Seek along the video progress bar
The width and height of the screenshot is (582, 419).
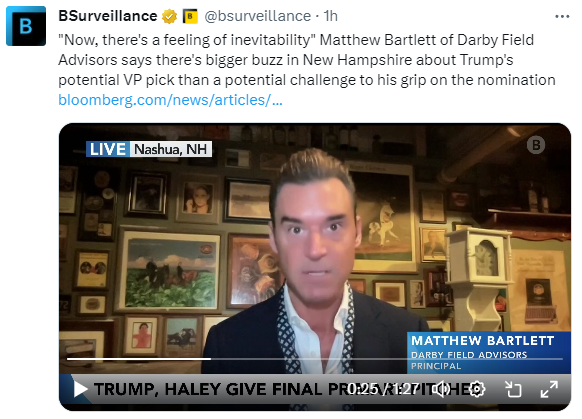click(x=315, y=359)
